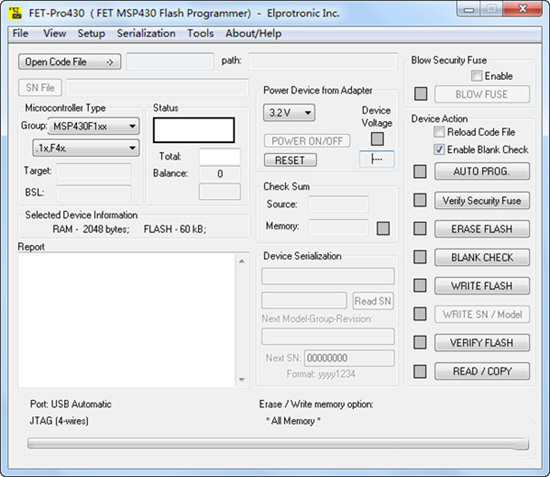Click the Balance value field
Viewport: 550px width, 477px height.
pos(220,174)
